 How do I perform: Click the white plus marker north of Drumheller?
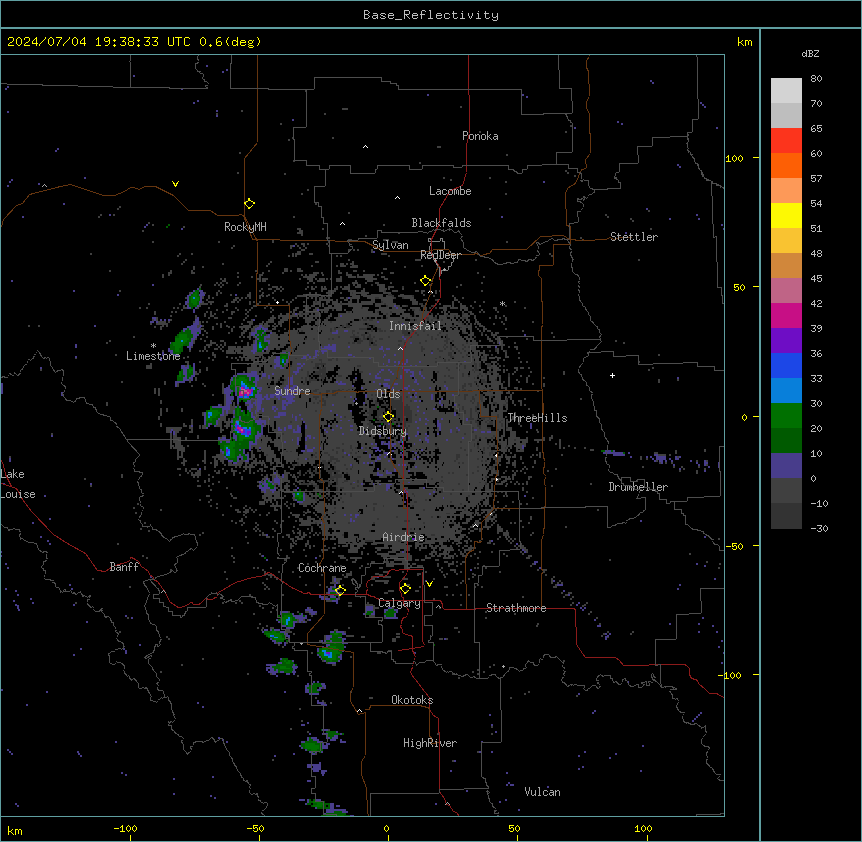point(612,375)
